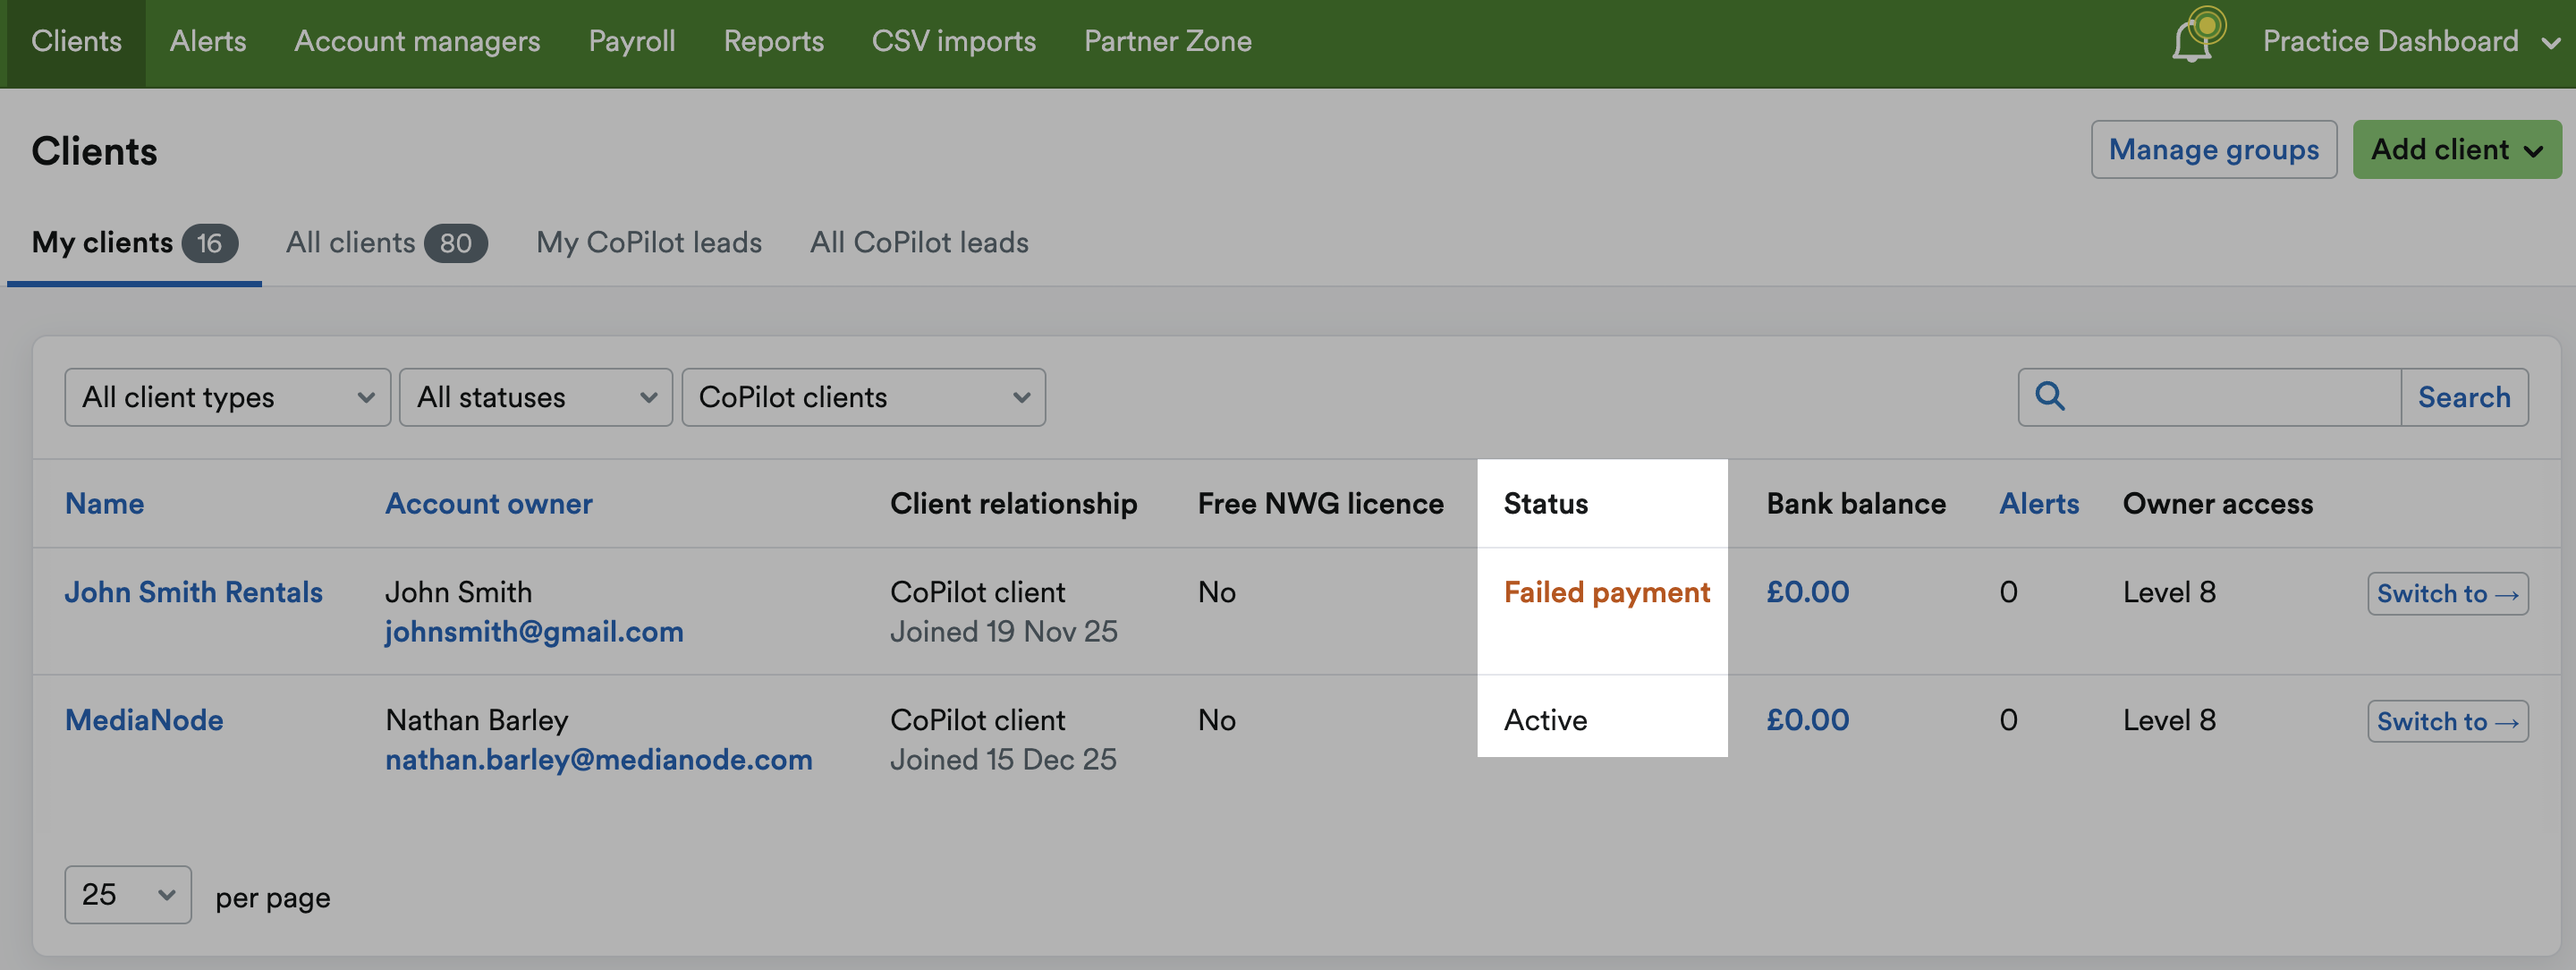The width and height of the screenshot is (2576, 970).
Task: Click MediaNode £0.00 bank balance
Action: 1808,720
